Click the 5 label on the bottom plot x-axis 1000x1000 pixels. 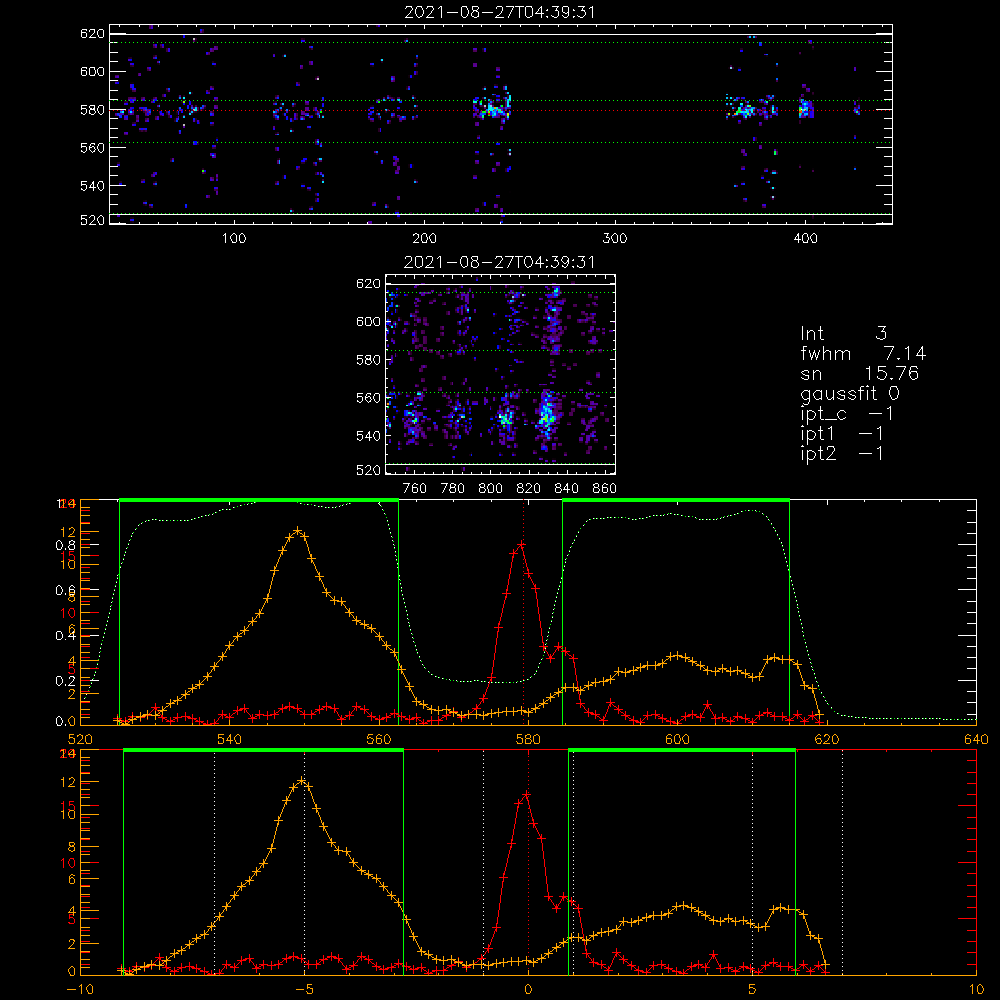753,989
